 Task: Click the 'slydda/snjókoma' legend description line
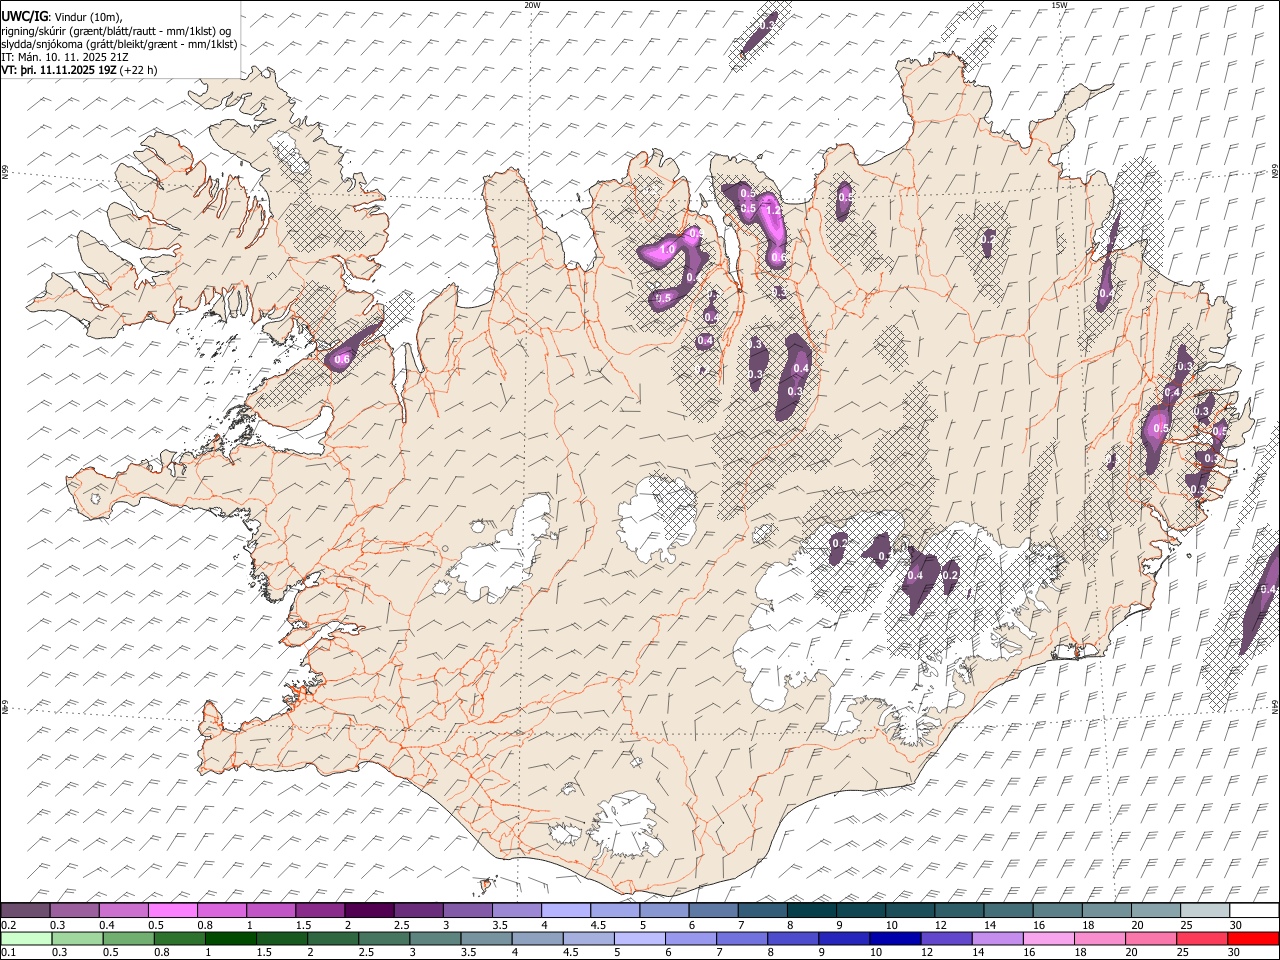pos(119,44)
